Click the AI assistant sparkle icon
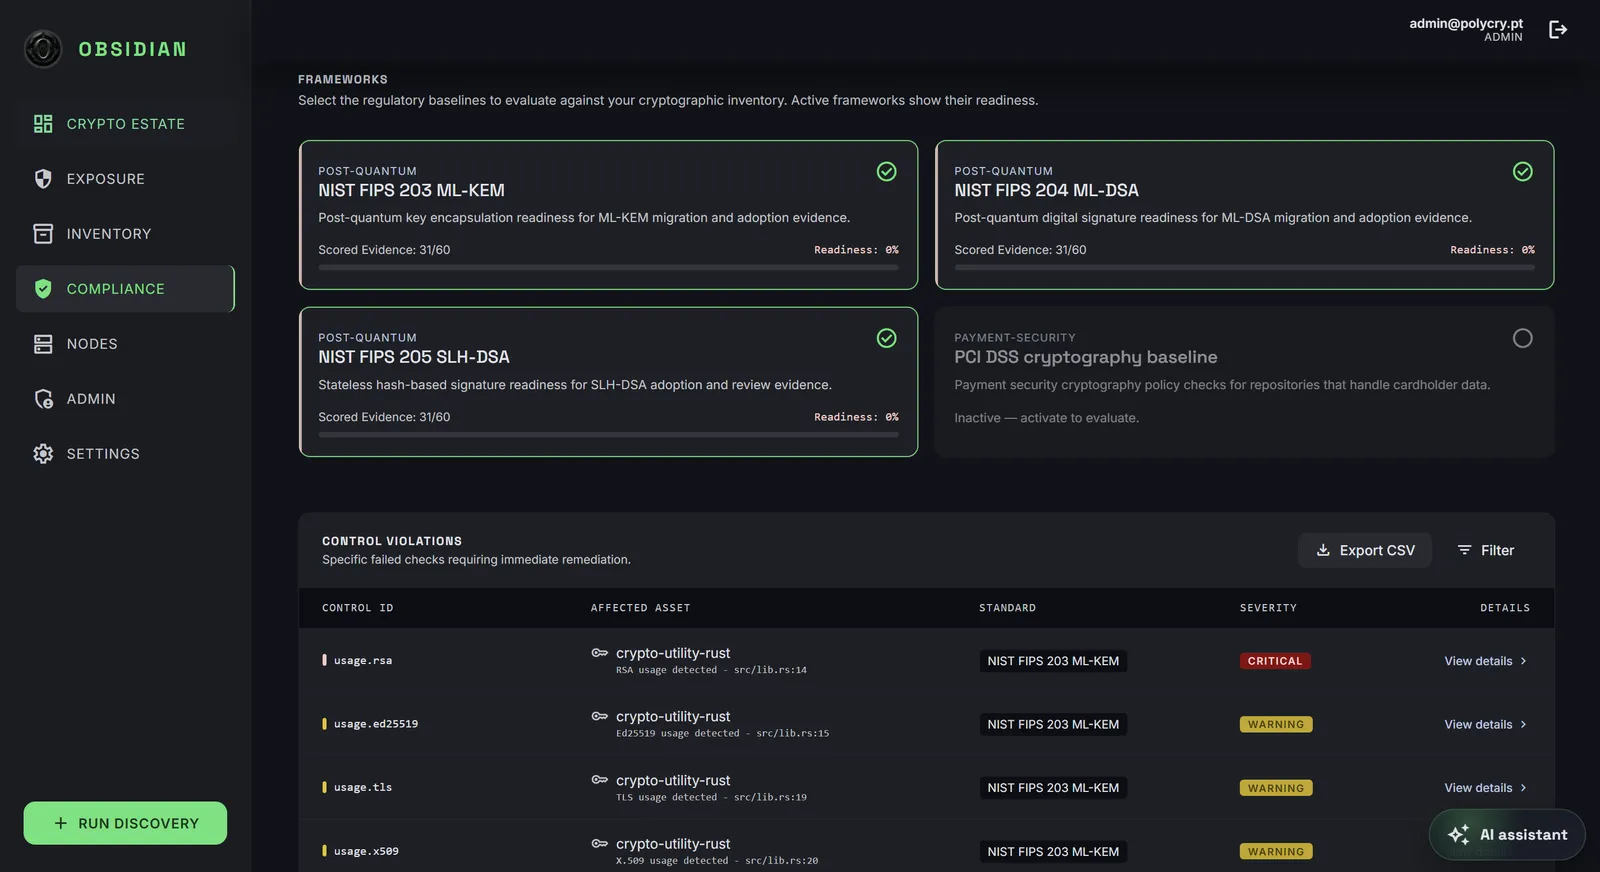1600x872 pixels. (1458, 834)
